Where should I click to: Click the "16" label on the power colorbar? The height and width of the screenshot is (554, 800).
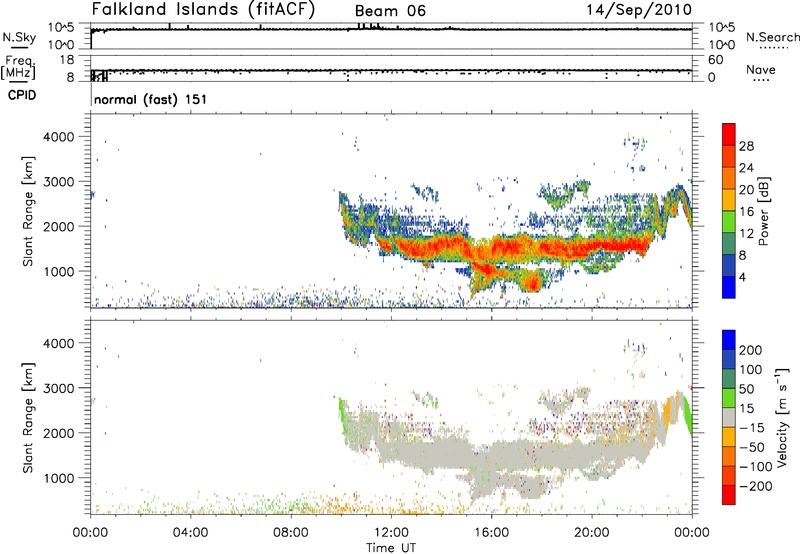tap(746, 212)
